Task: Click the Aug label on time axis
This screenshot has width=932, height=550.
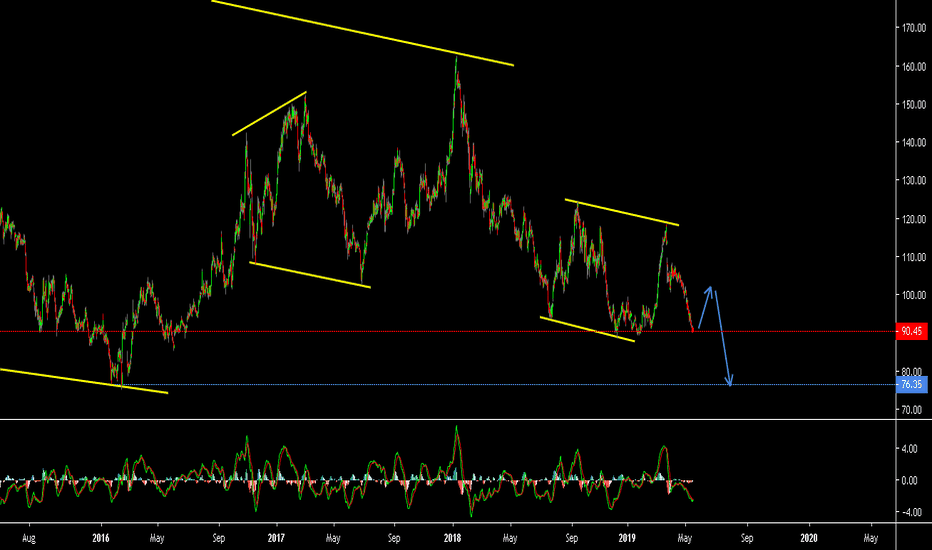Action: click(x=29, y=539)
